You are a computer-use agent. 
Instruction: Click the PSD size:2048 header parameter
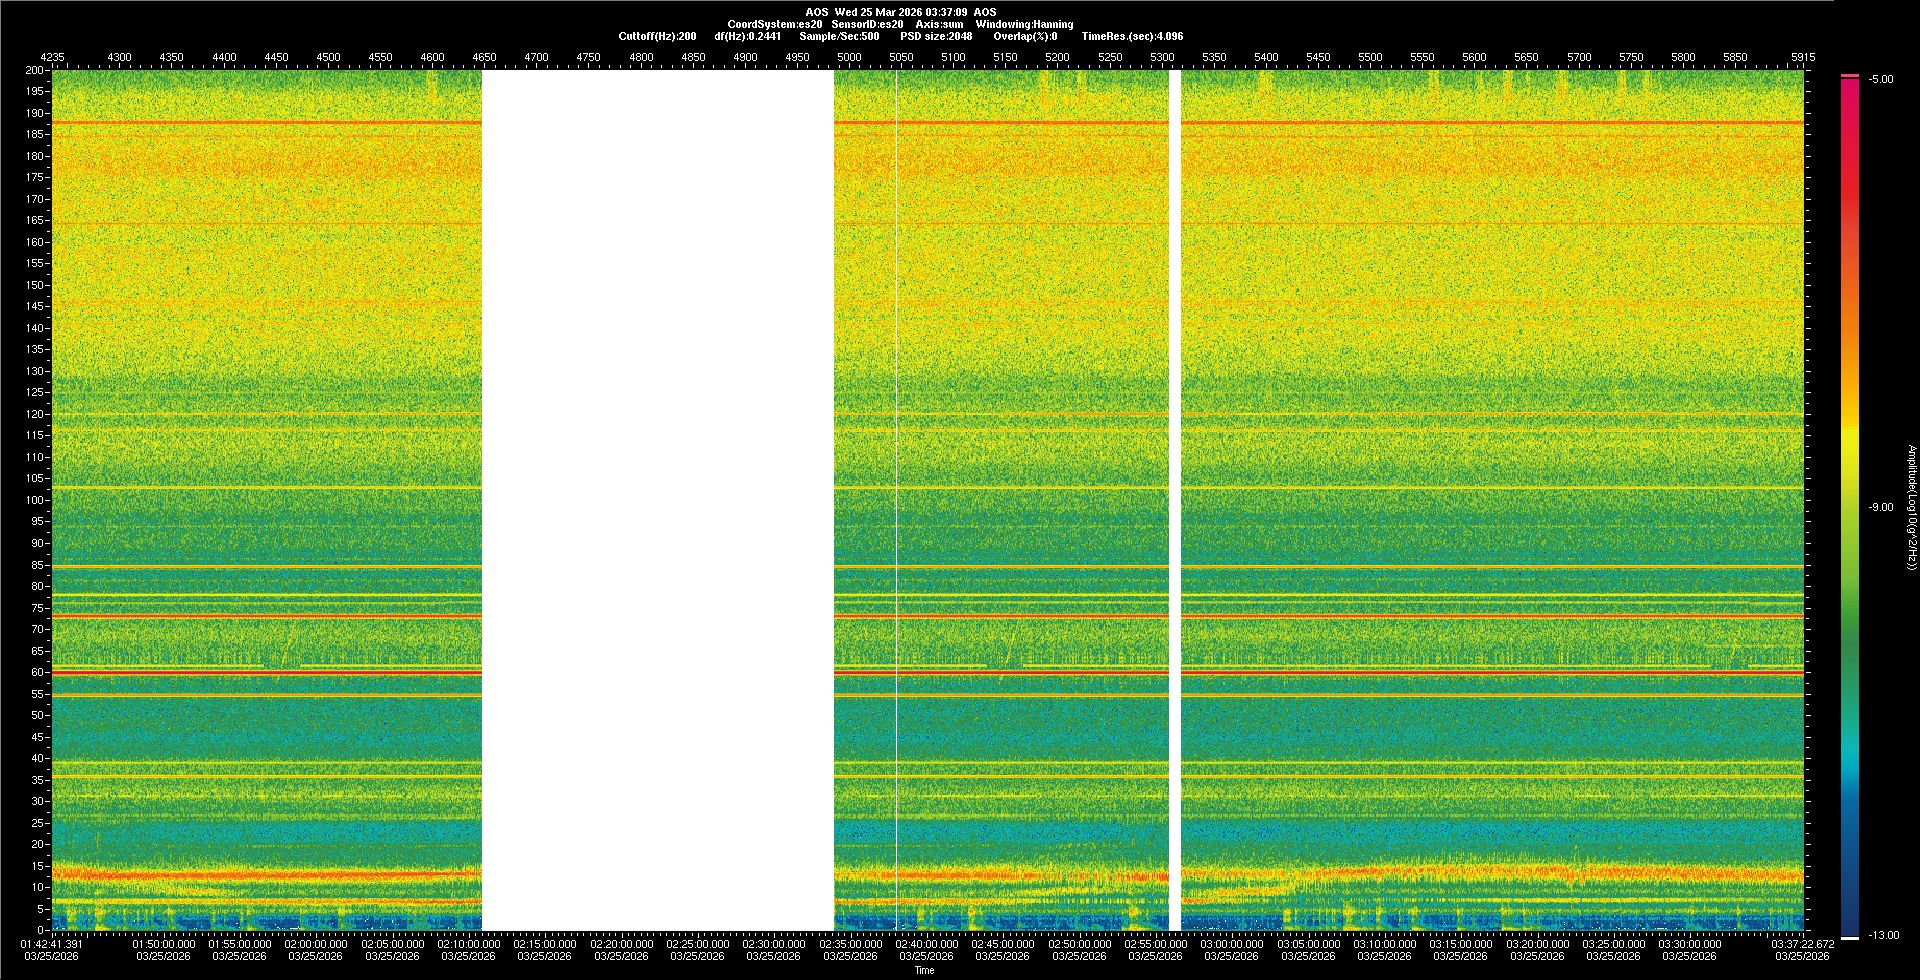tap(936, 36)
